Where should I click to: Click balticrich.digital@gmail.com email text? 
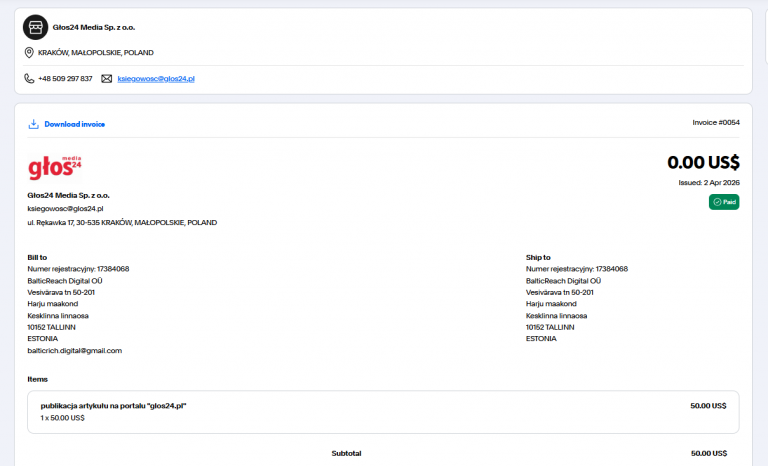click(x=74, y=350)
